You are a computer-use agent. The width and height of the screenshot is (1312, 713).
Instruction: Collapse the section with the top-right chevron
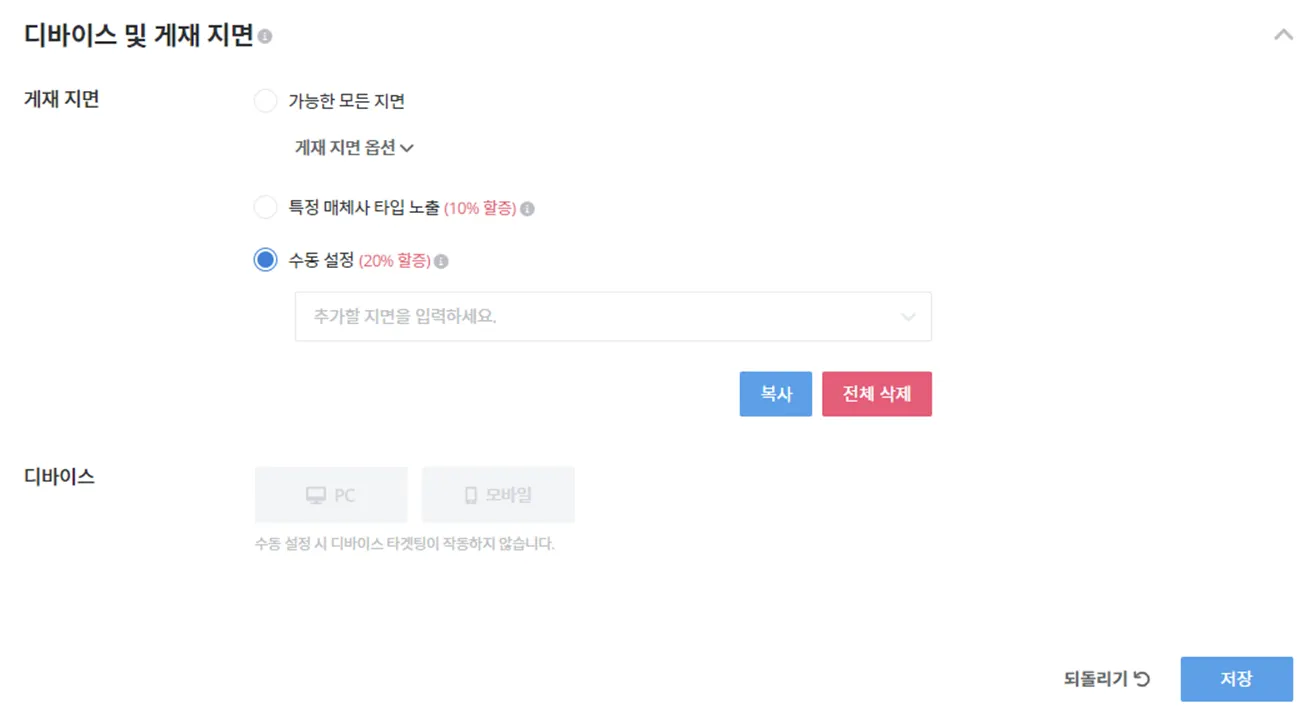[x=1283, y=36]
